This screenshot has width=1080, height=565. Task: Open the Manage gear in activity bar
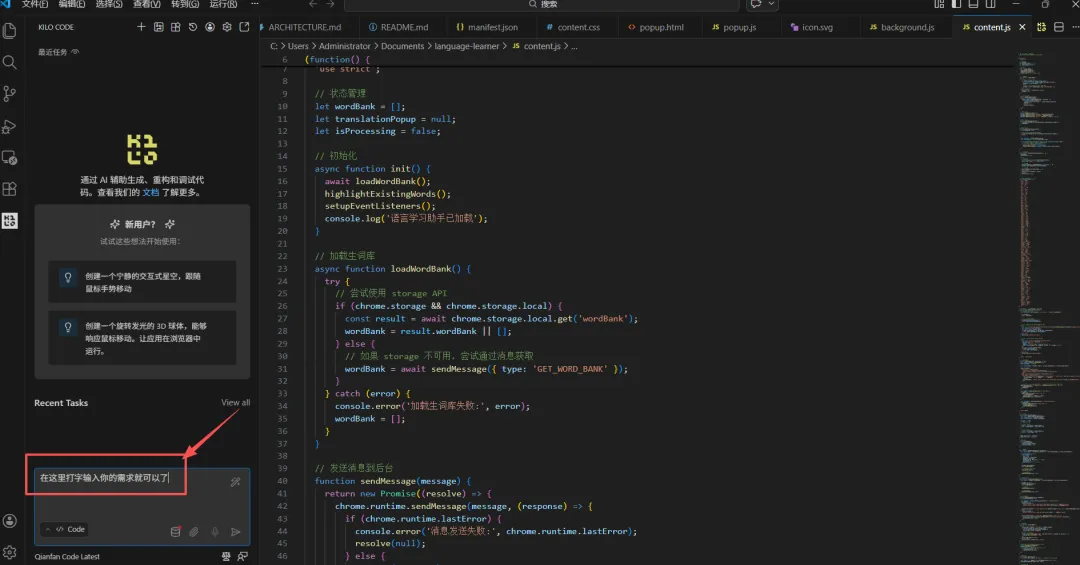click(10, 552)
